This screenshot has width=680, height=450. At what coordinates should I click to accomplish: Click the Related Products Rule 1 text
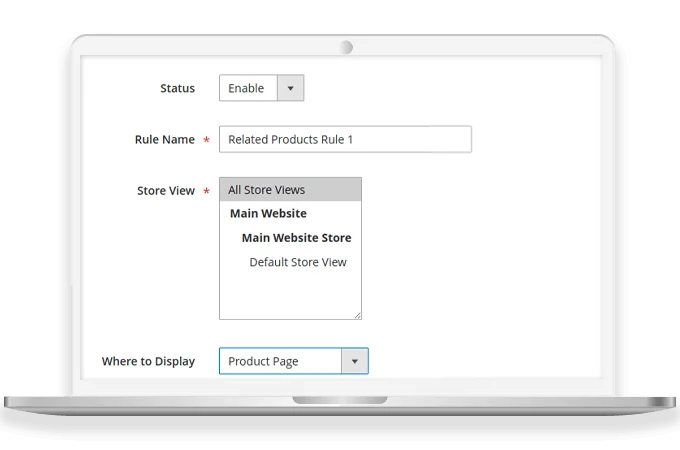pyautogui.click(x=290, y=139)
